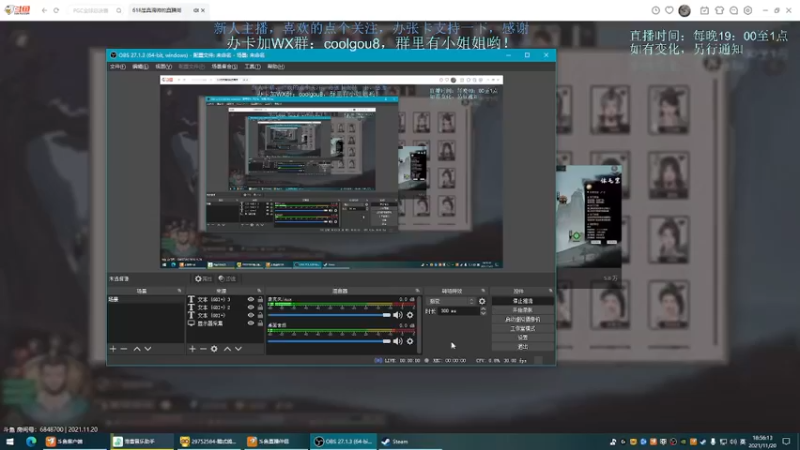The width and height of the screenshot is (800, 450).
Task: Toggle visibility of the first text source
Action: point(251,299)
